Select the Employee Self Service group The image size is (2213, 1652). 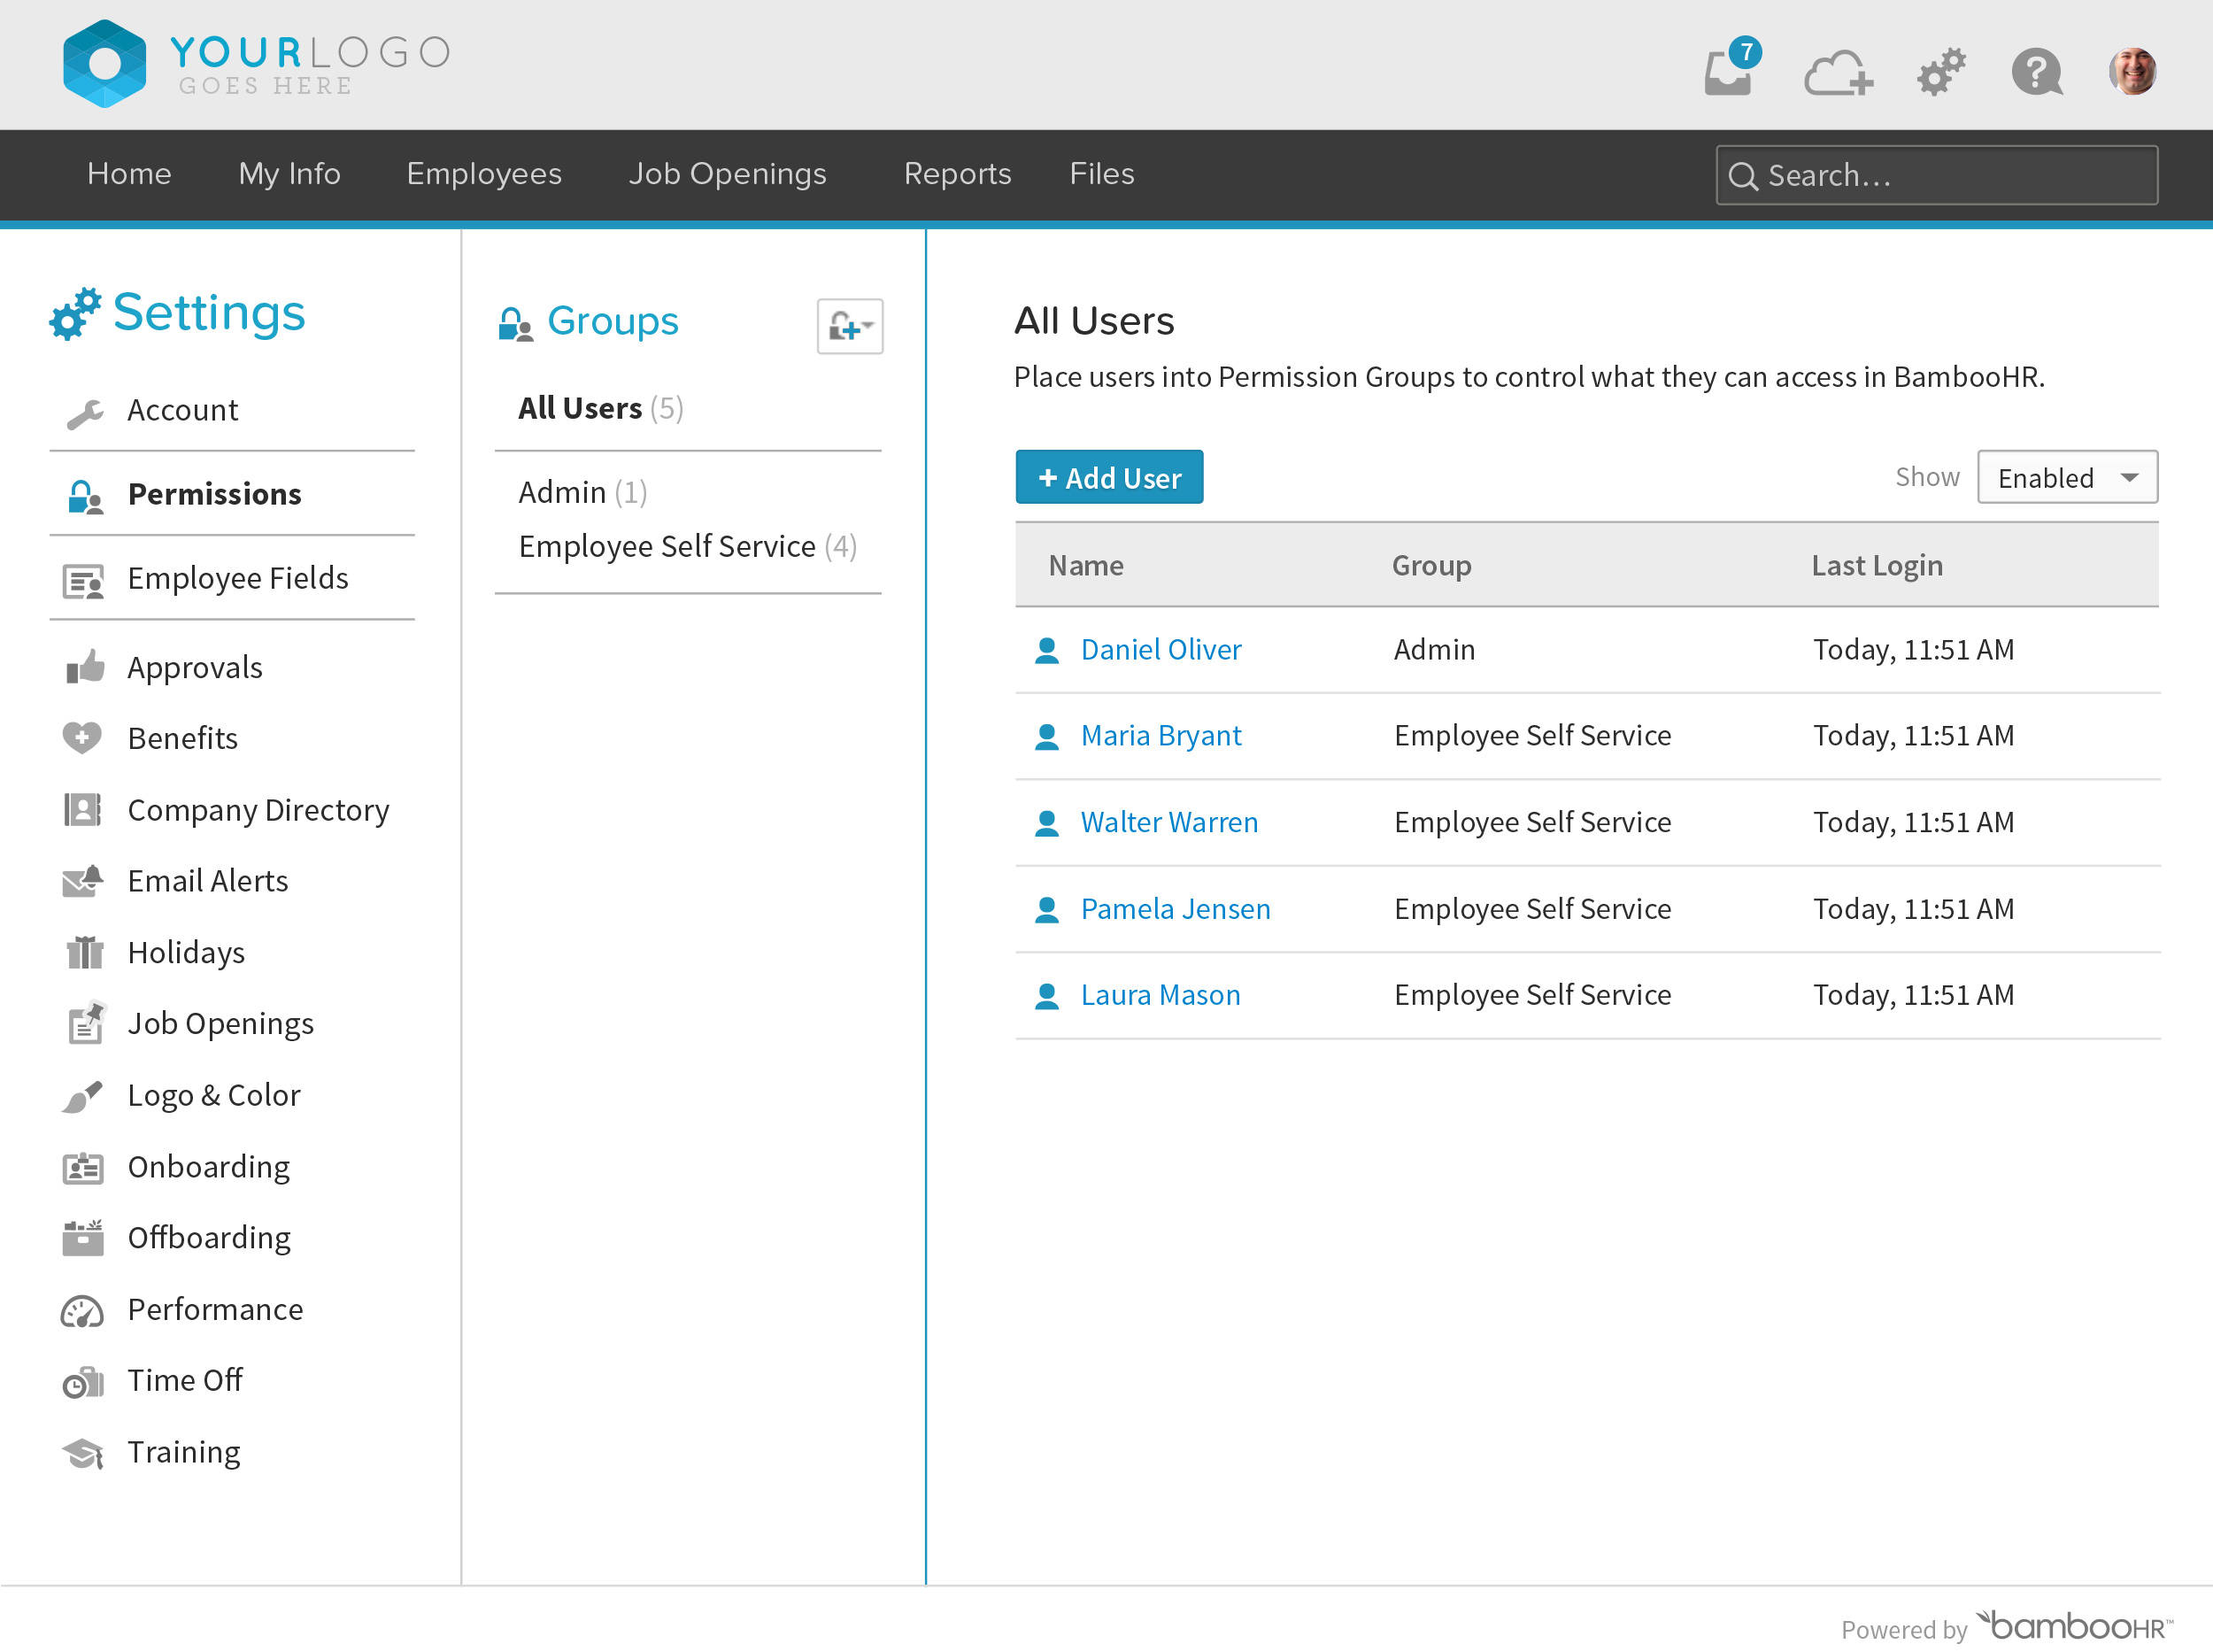pos(667,546)
